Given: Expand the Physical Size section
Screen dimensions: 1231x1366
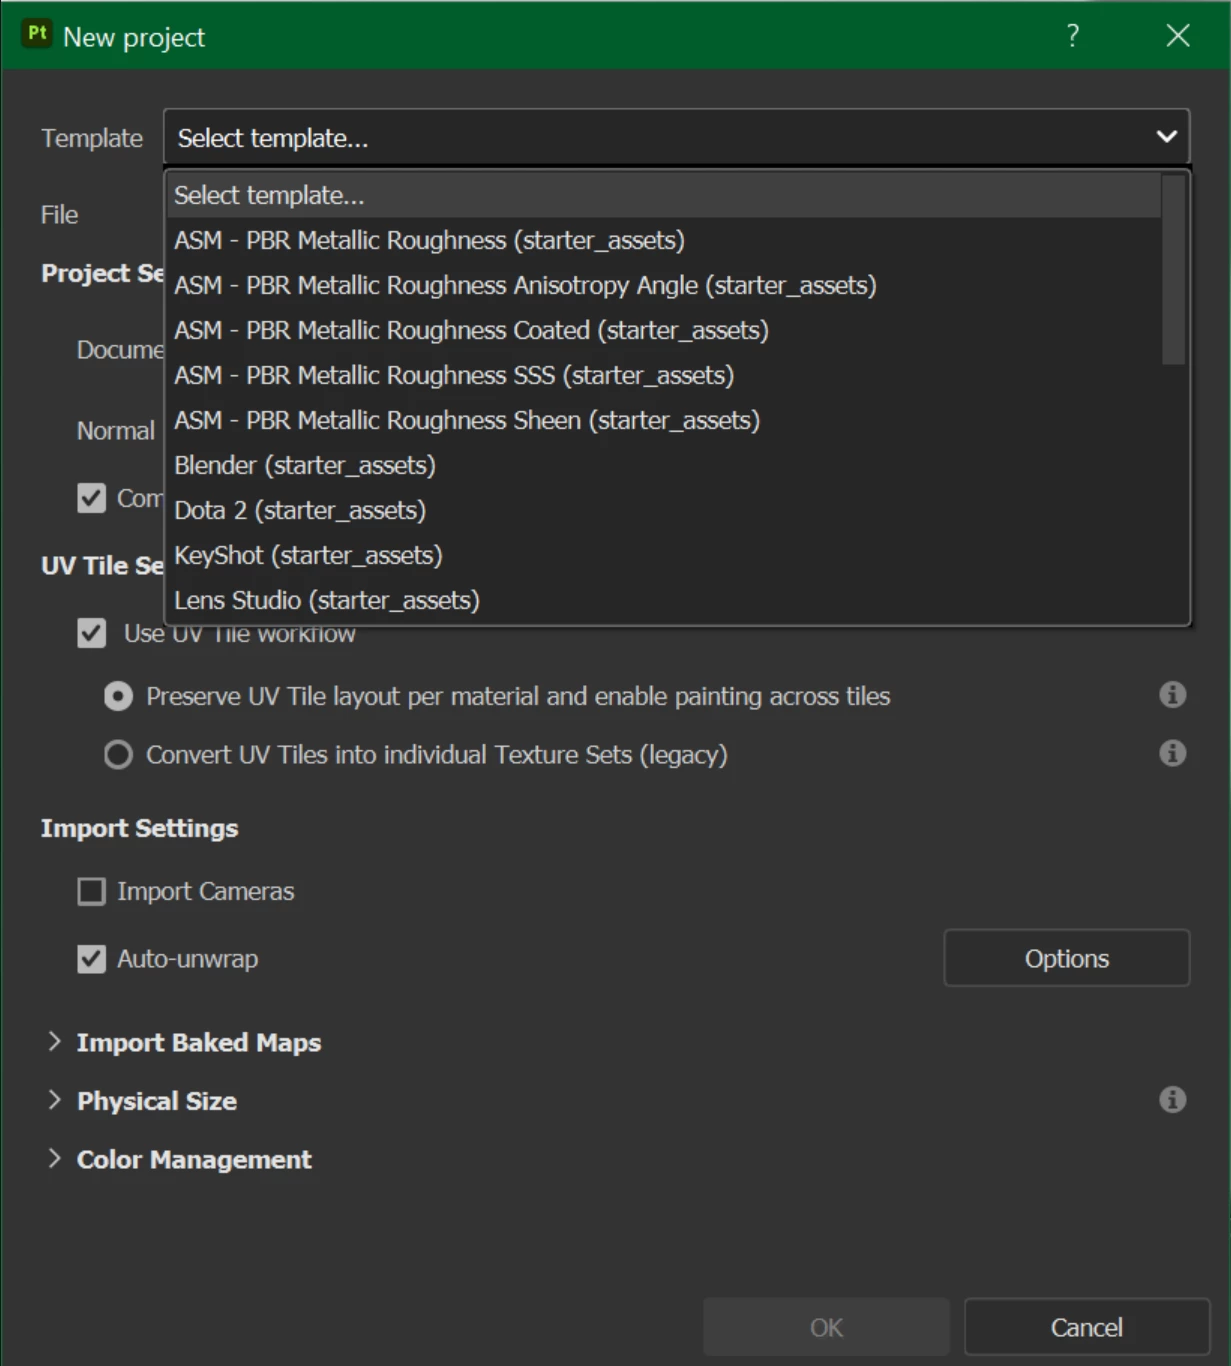Looking at the screenshot, I should [54, 1100].
